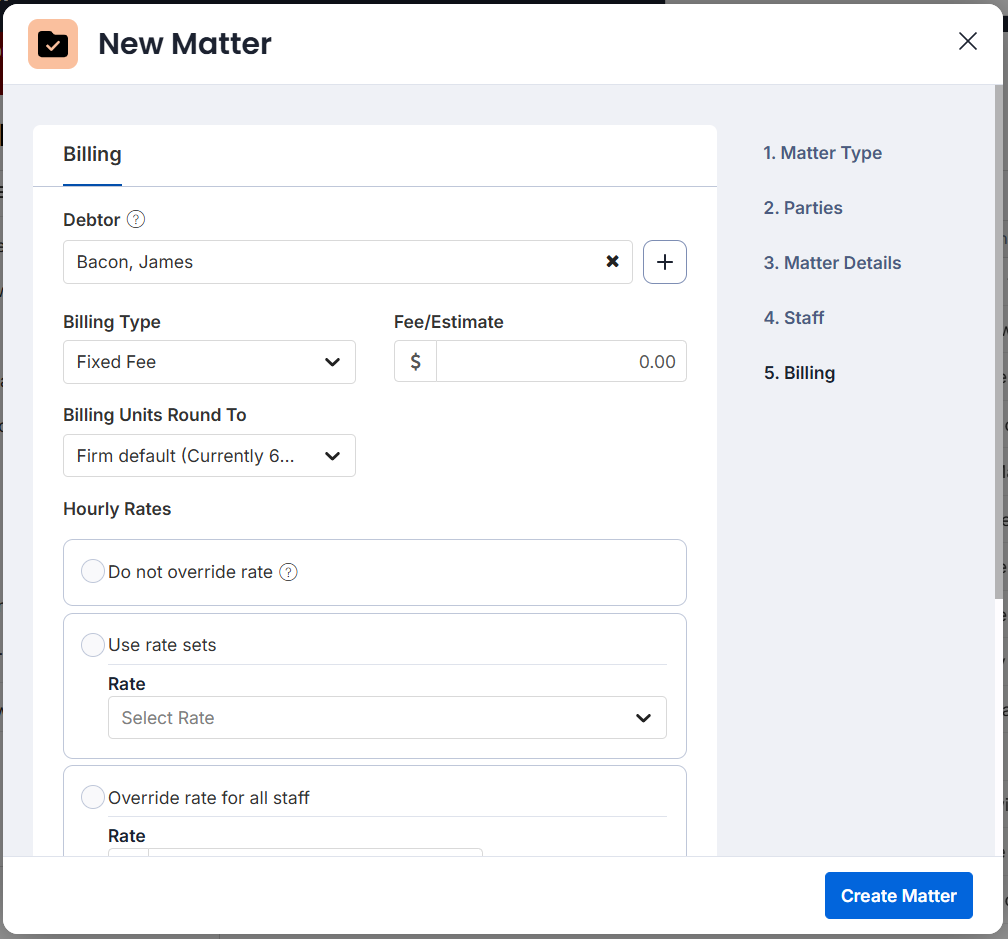
Task: Click the Rate label under Use rate sets
Action: [x=127, y=684]
